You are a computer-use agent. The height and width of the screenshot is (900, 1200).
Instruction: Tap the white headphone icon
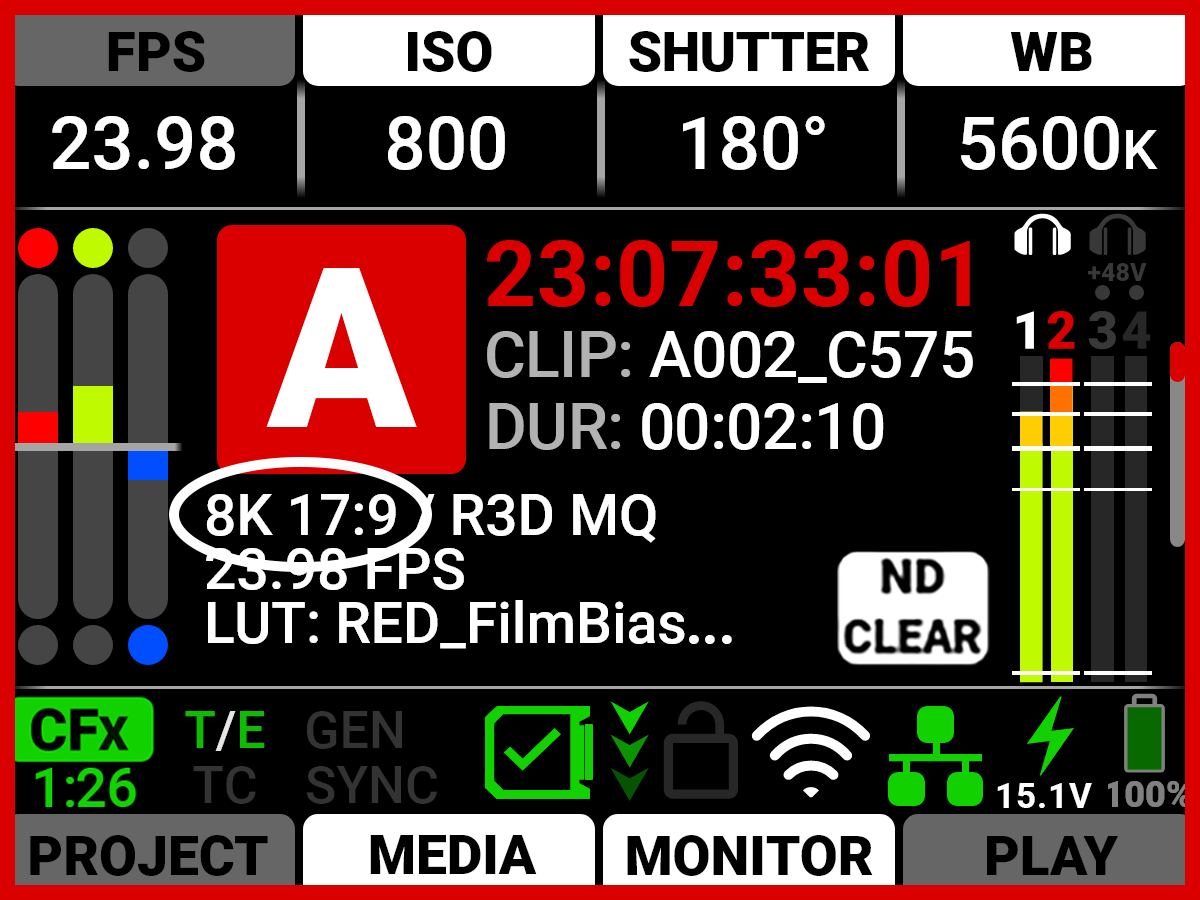tap(1043, 235)
